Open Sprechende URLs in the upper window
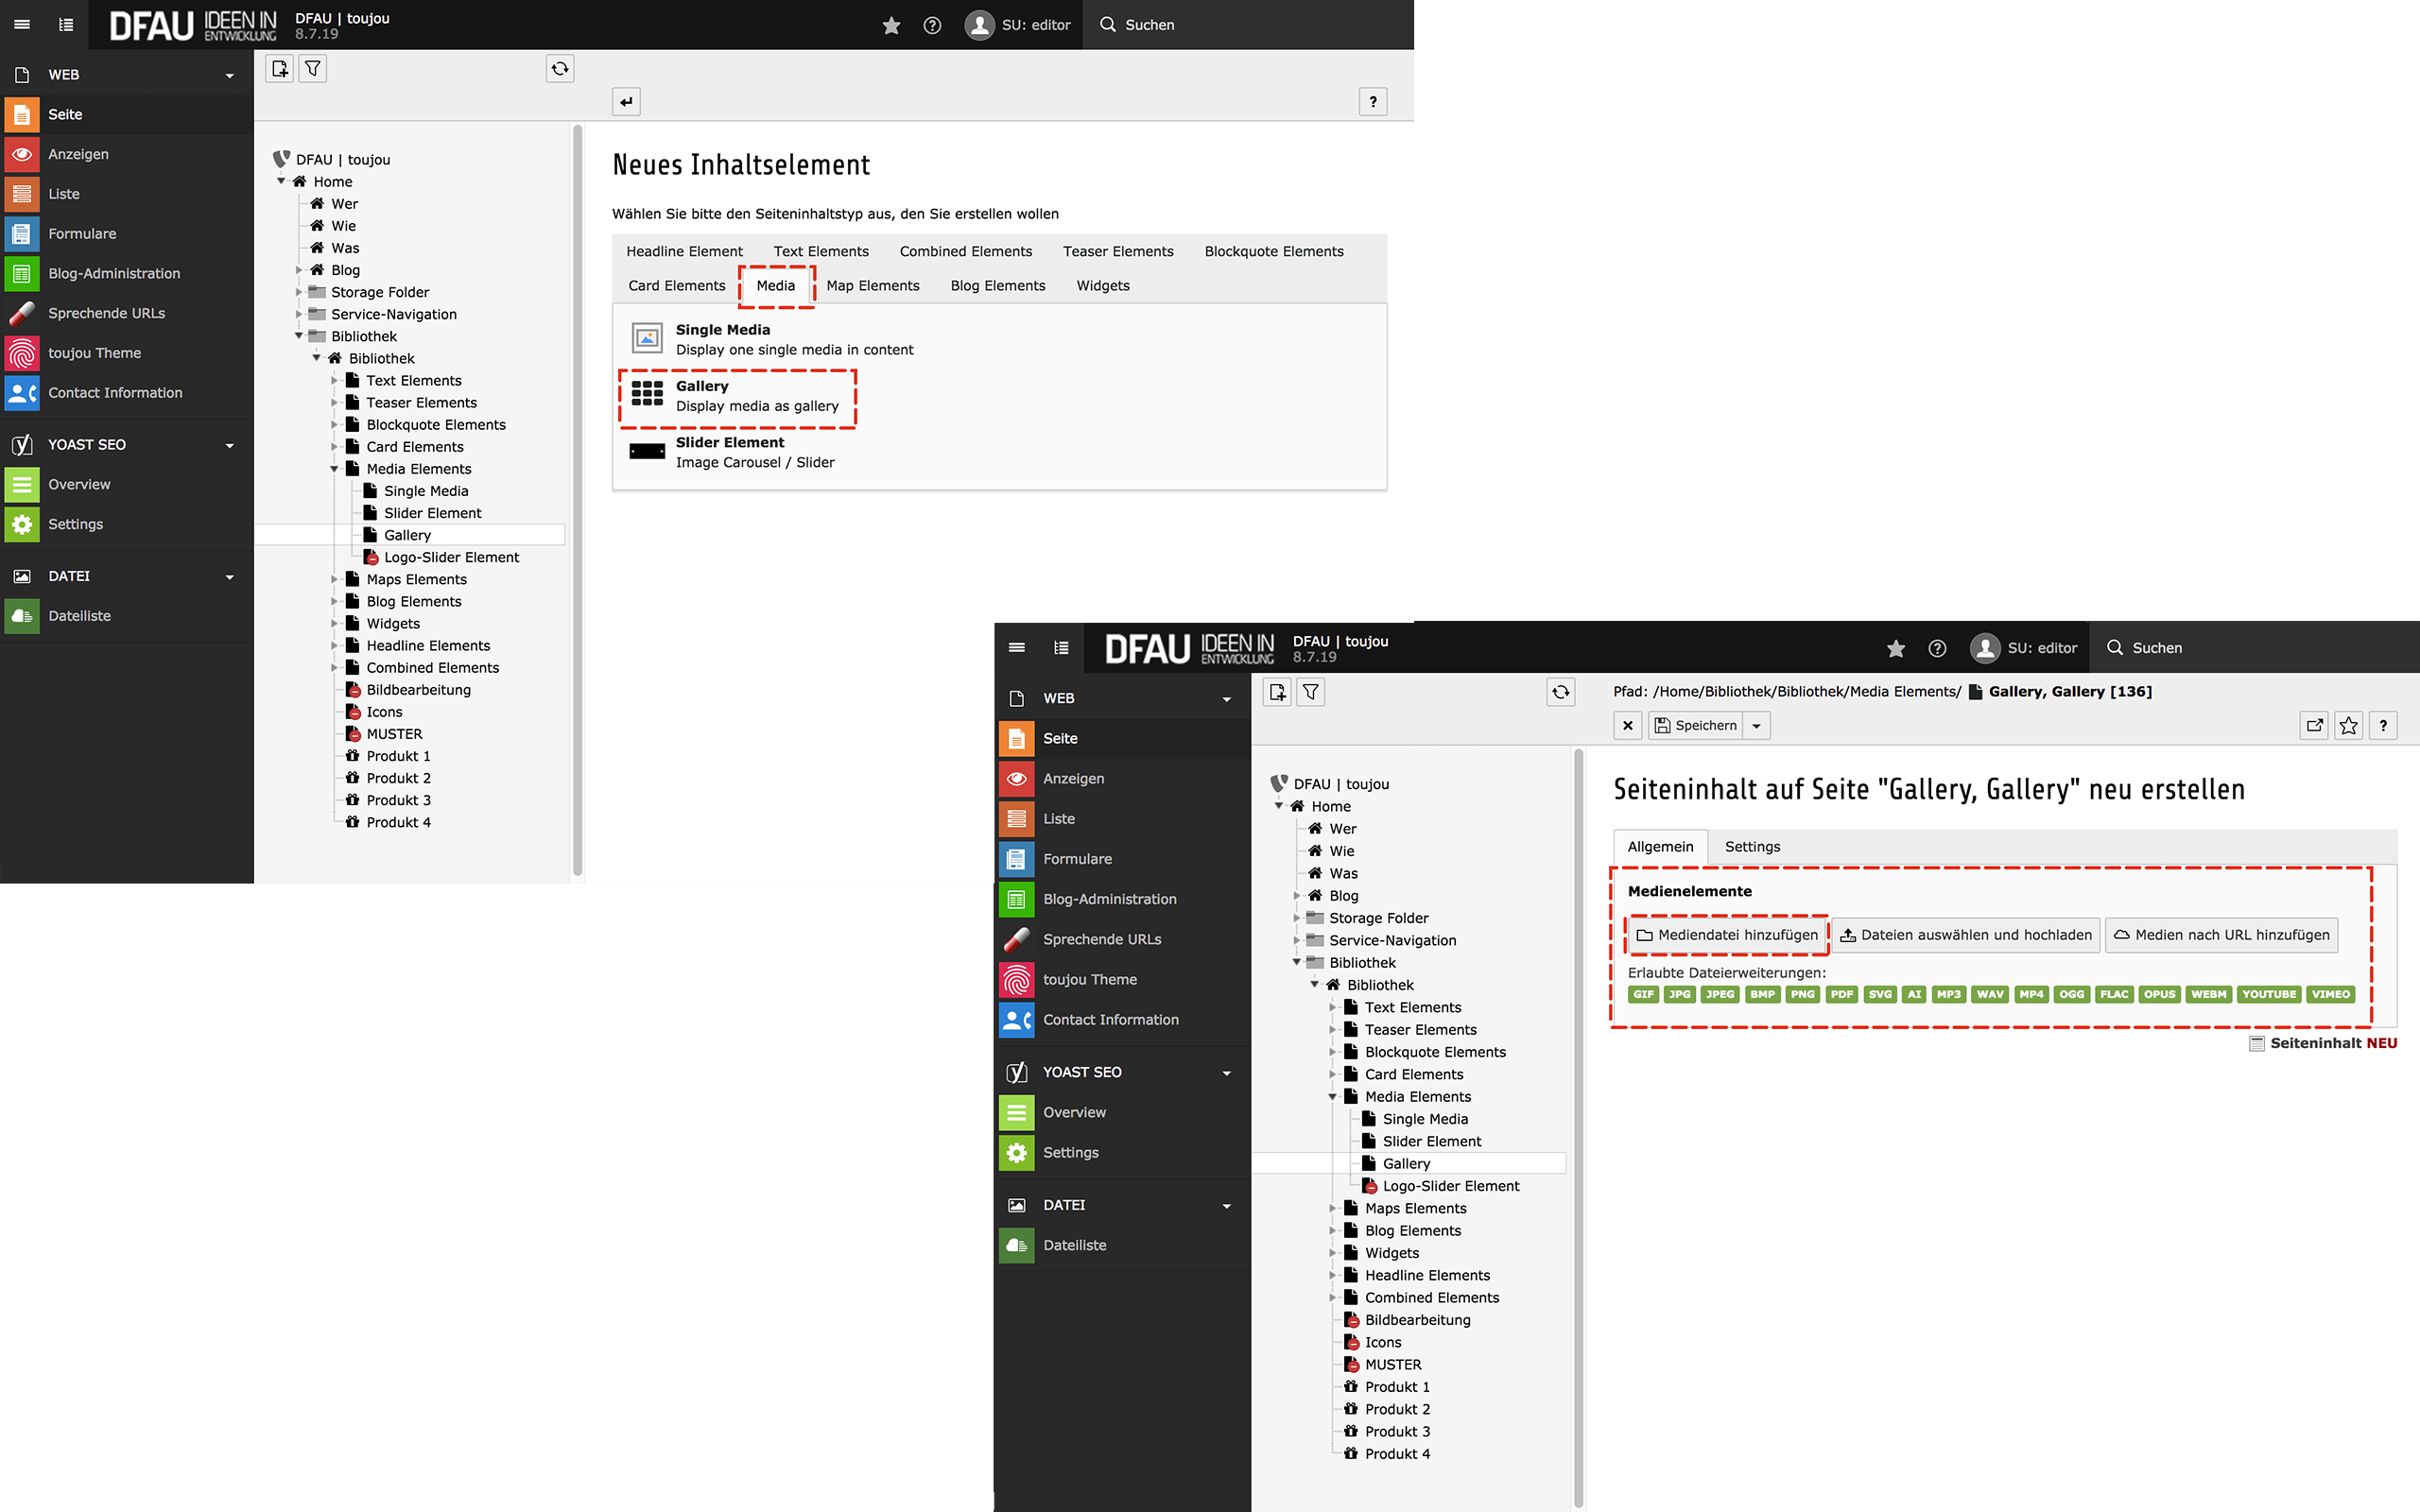The width and height of the screenshot is (2420, 1512). click(127, 313)
